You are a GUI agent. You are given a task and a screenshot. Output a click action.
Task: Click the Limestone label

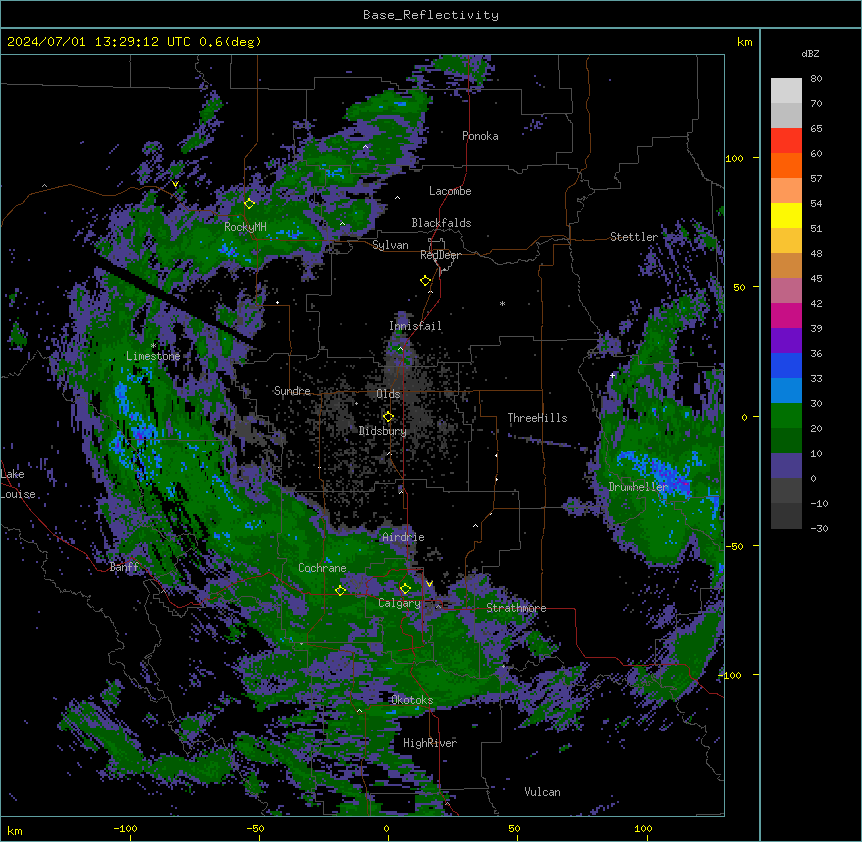click(153, 356)
